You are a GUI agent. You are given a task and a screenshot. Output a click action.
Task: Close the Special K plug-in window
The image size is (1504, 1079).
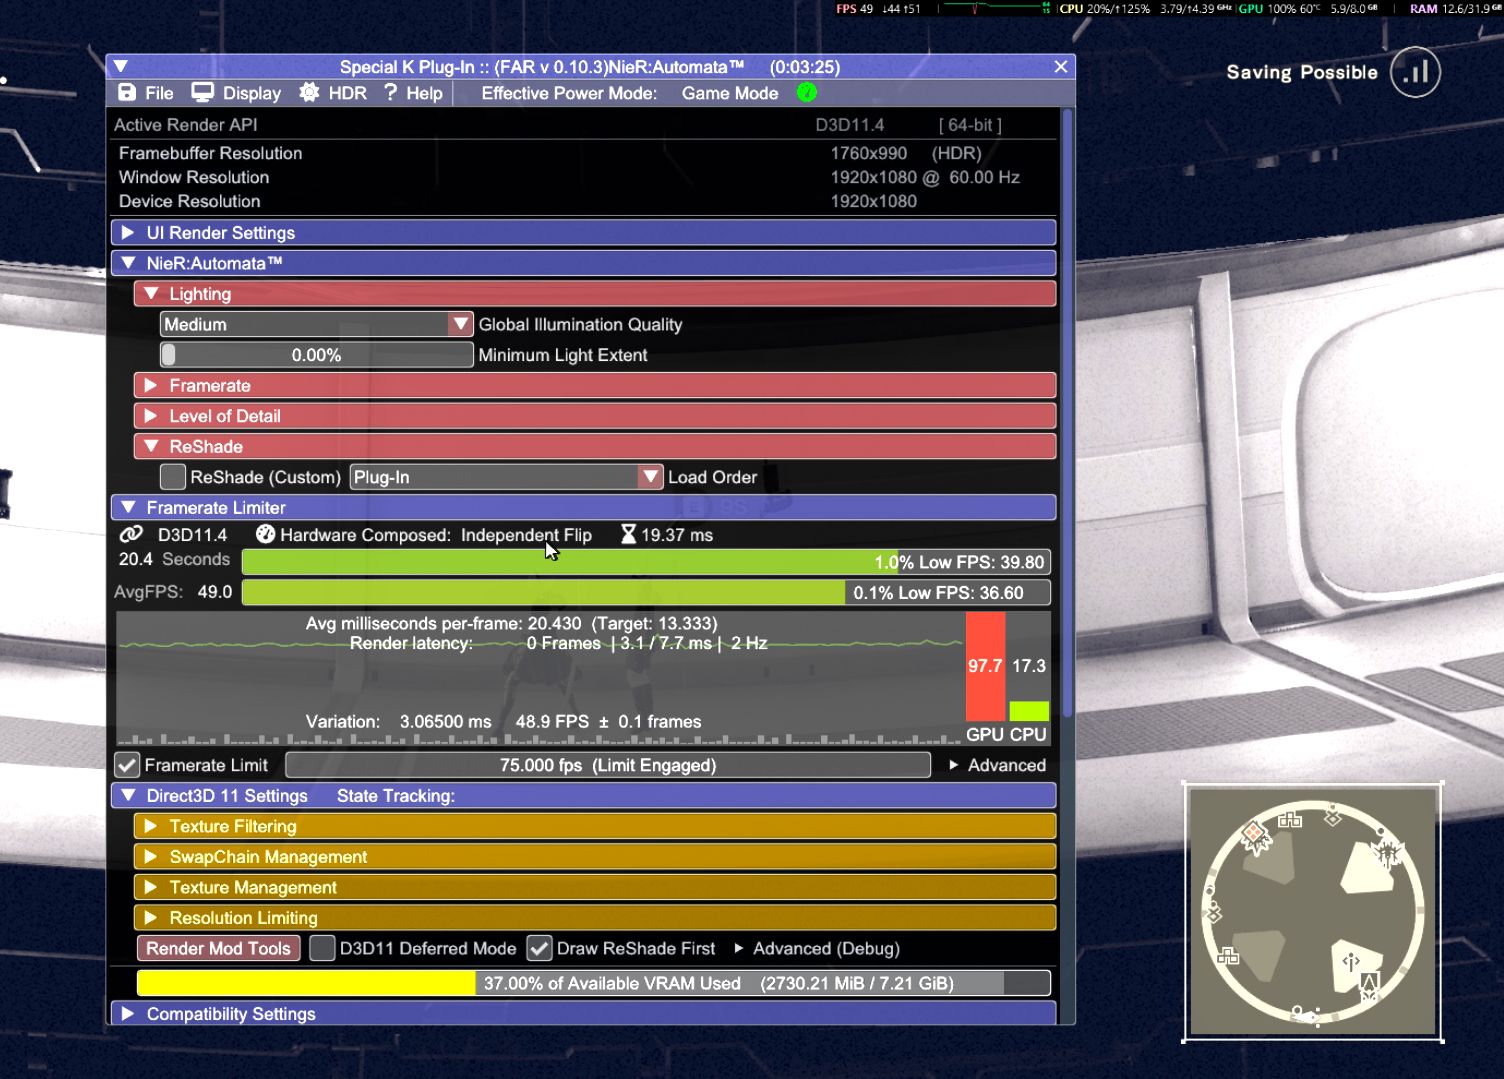(x=1061, y=67)
